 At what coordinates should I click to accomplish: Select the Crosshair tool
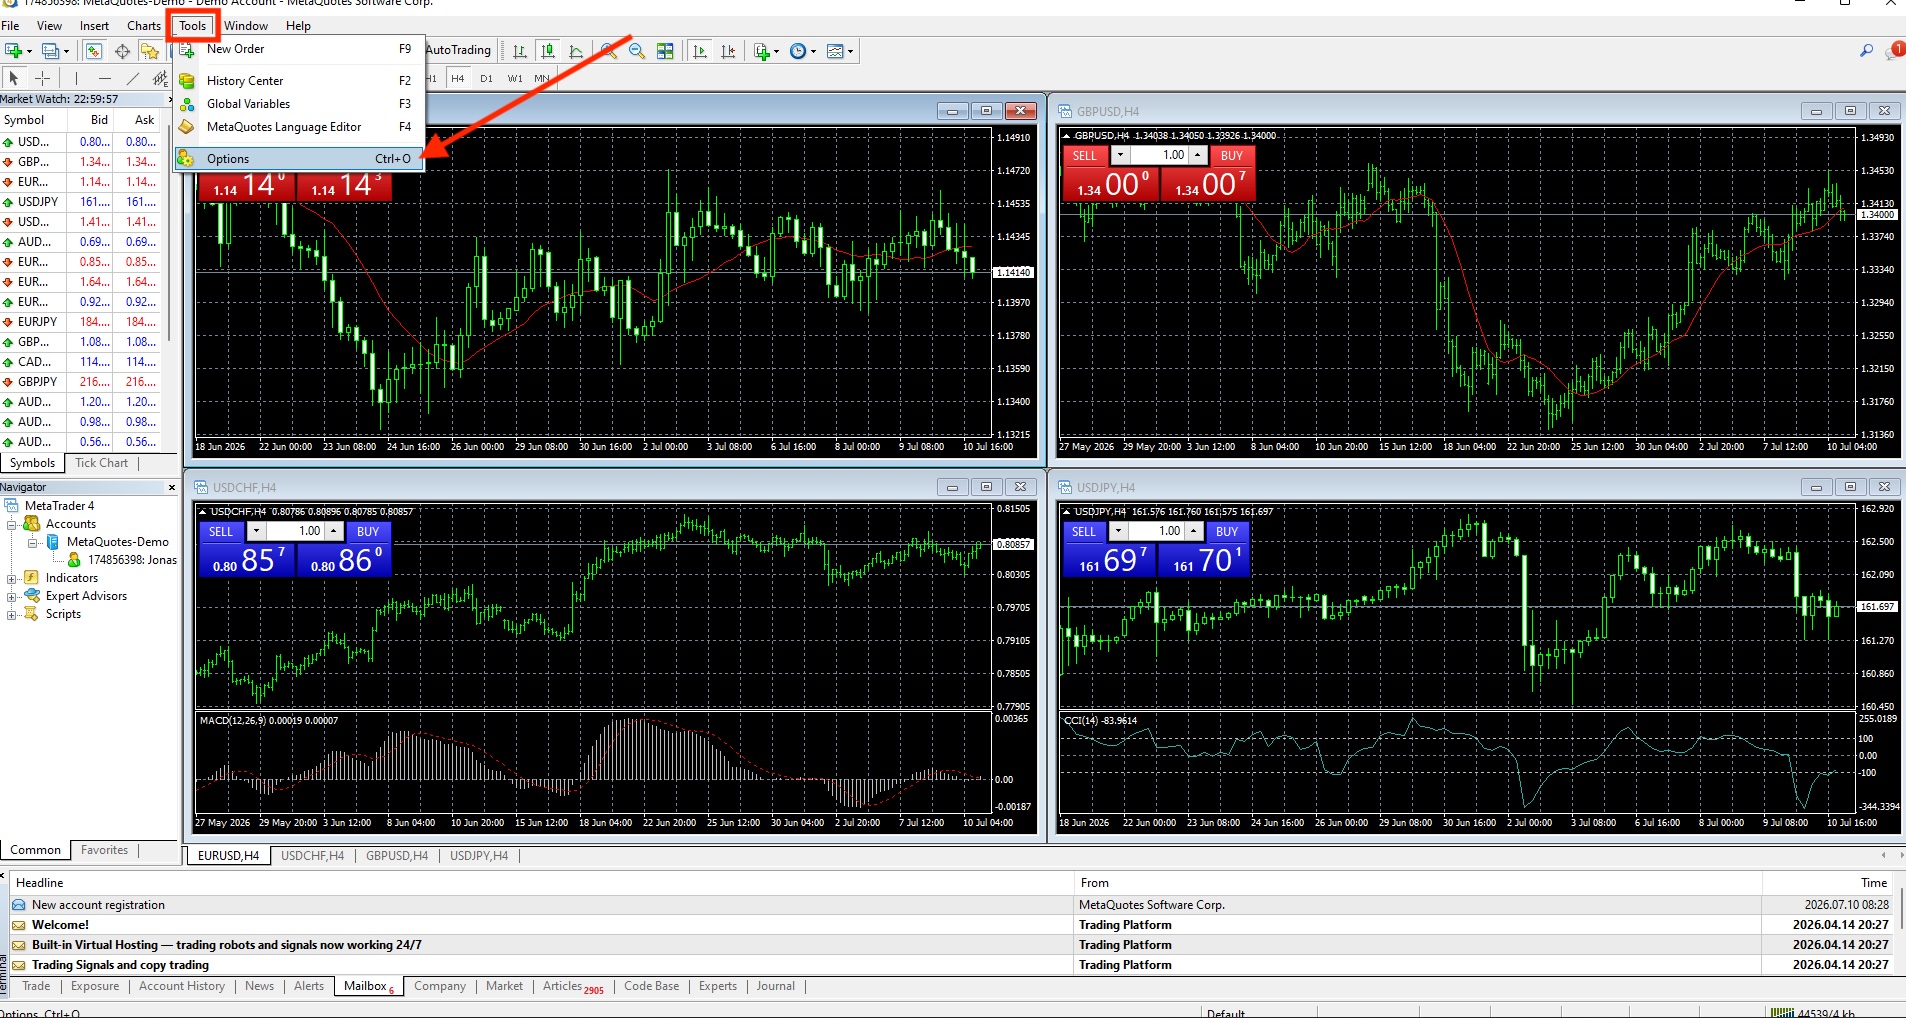pyautogui.click(x=43, y=78)
